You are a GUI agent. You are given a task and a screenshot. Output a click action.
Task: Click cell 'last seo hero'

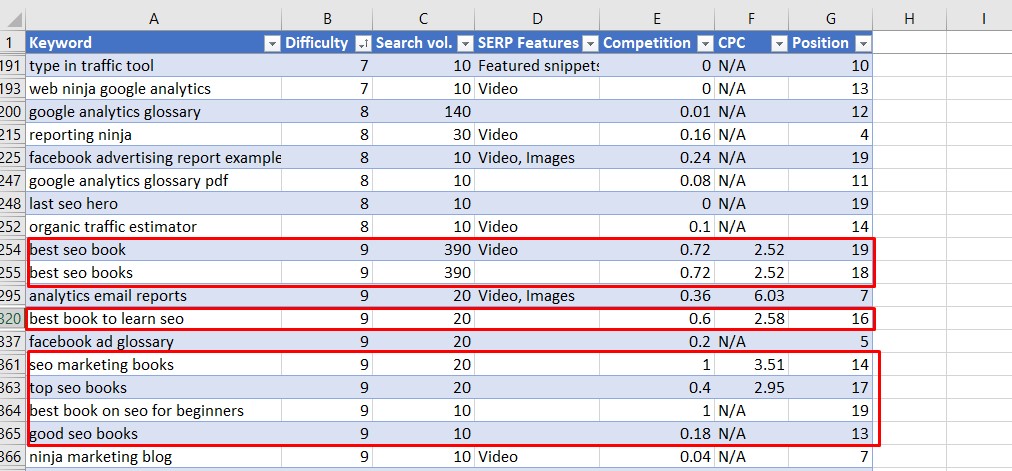tap(154, 204)
